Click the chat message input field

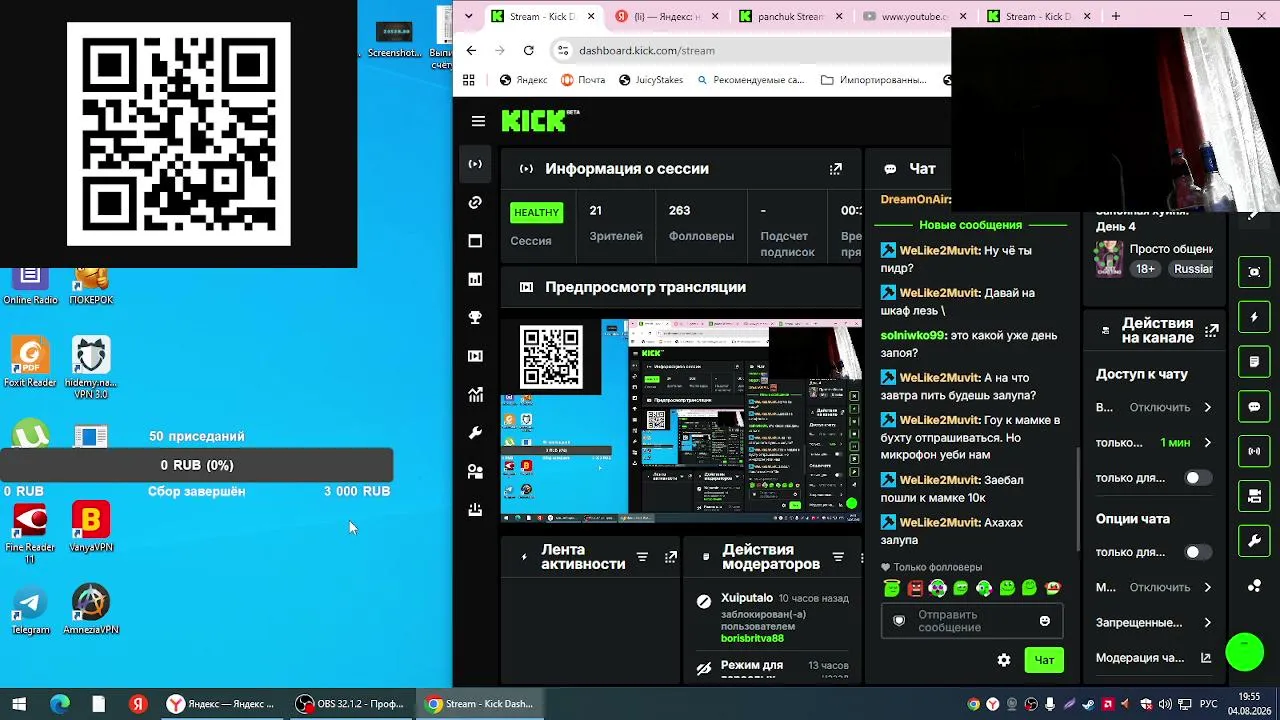tap(972, 621)
